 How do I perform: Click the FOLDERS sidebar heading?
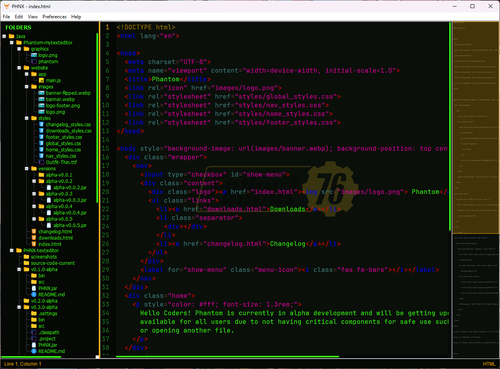pyautogui.click(x=18, y=27)
